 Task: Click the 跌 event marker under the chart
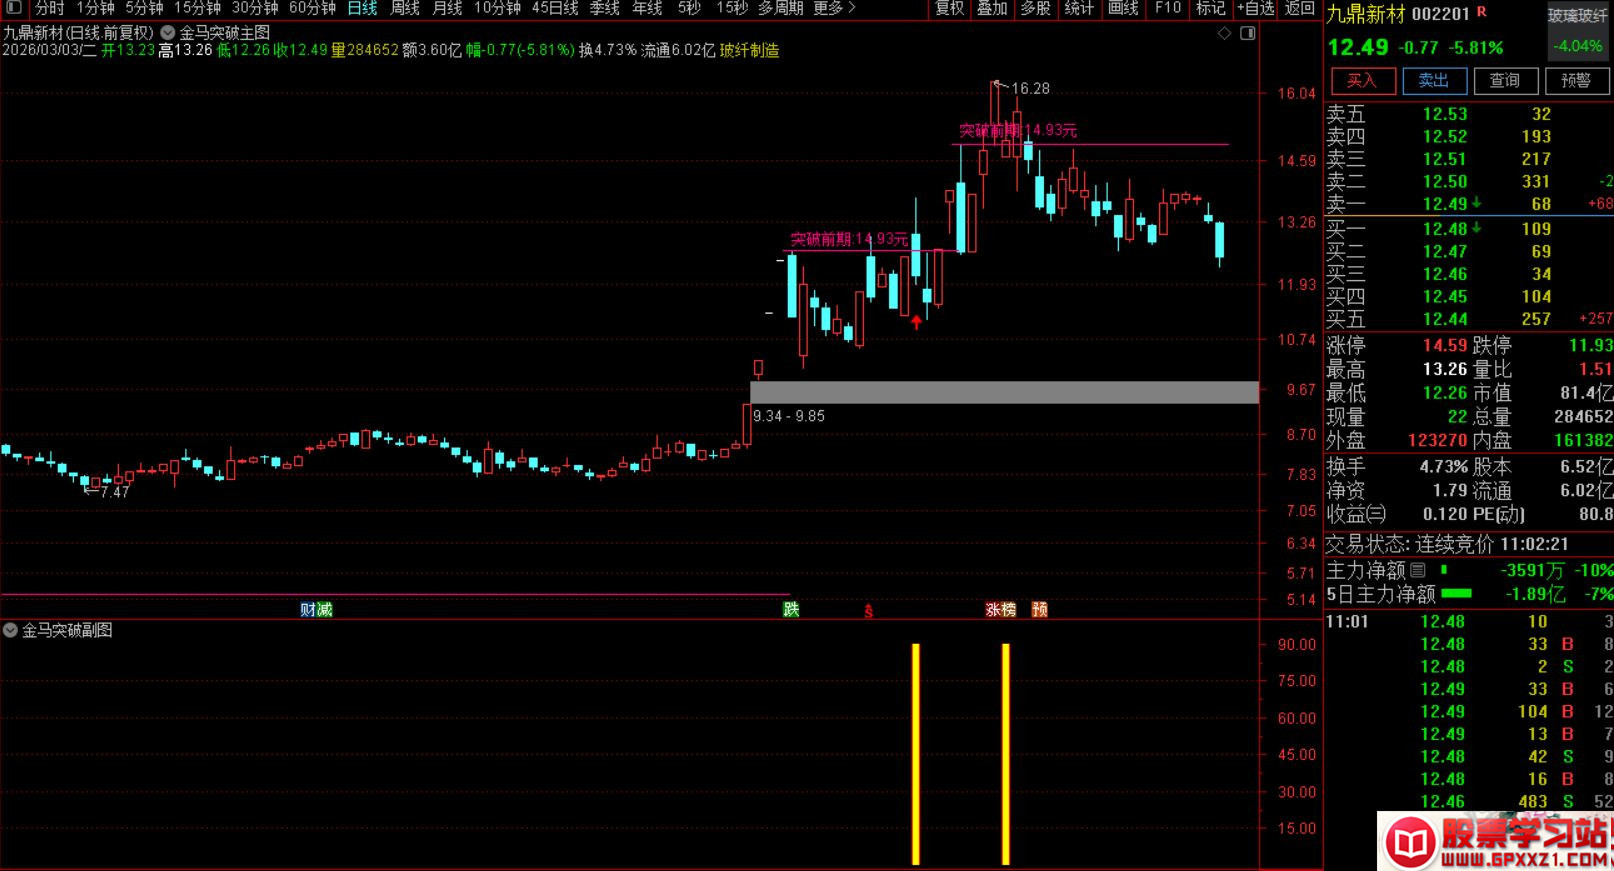click(x=791, y=609)
